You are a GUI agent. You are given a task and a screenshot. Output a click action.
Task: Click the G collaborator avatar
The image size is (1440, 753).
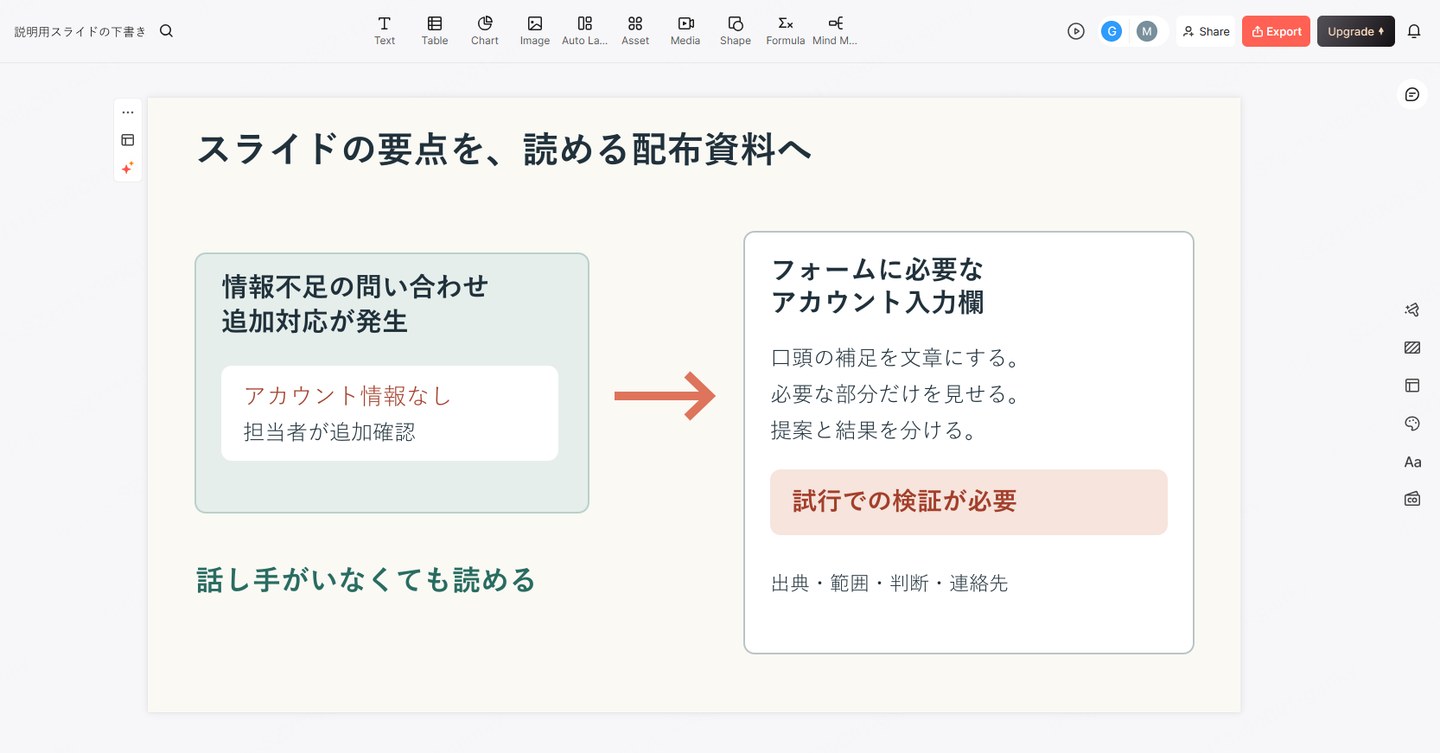click(1111, 31)
